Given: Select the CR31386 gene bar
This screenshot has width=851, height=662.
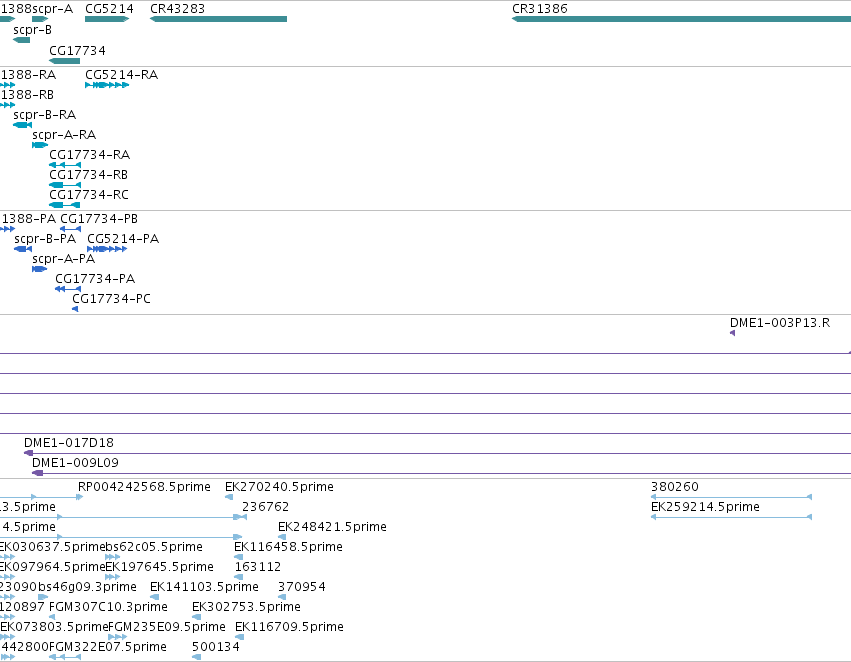Looking at the screenshot, I should (681, 19).
